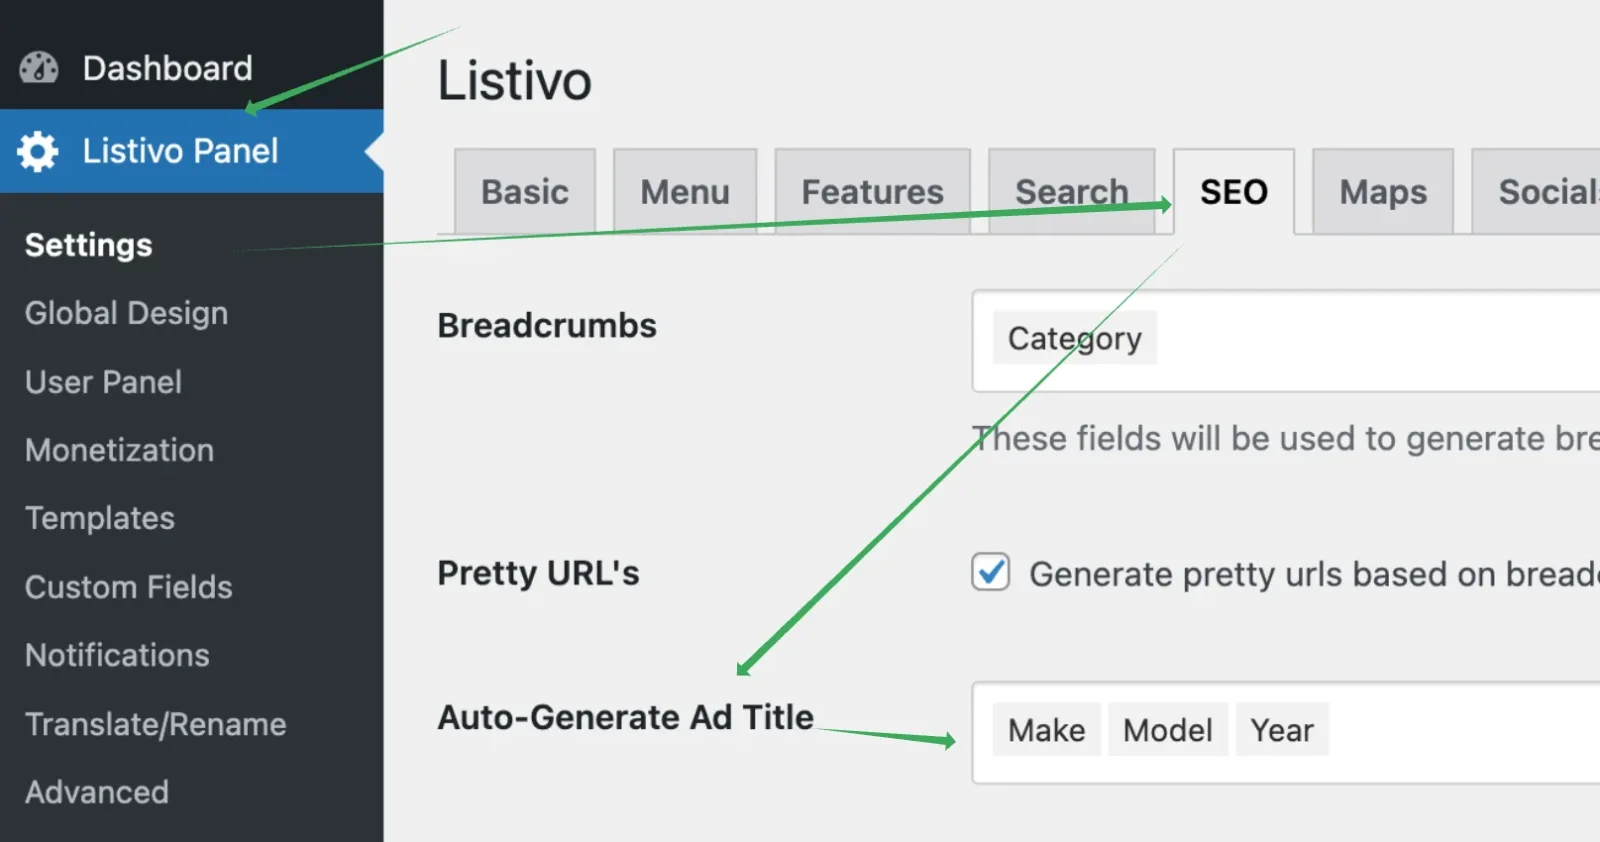Click the Listivo page heading
1600x842 pixels.
point(515,80)
